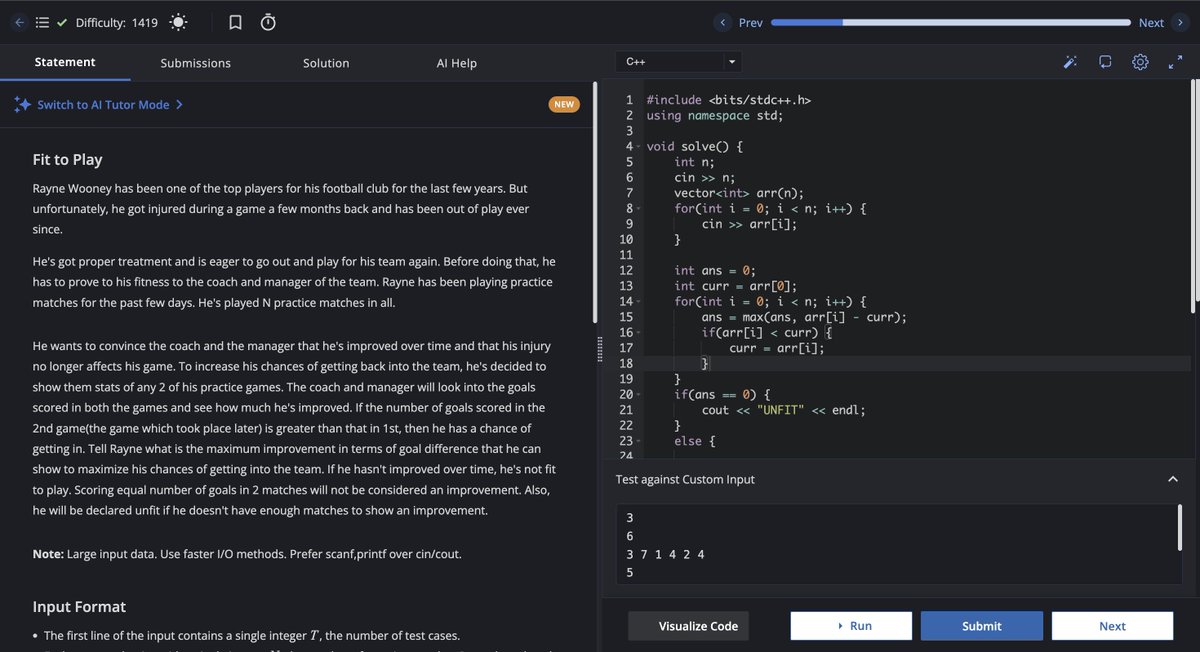The image size is (1200, 652).
Task: Run the code
Action: coord(851,626)
